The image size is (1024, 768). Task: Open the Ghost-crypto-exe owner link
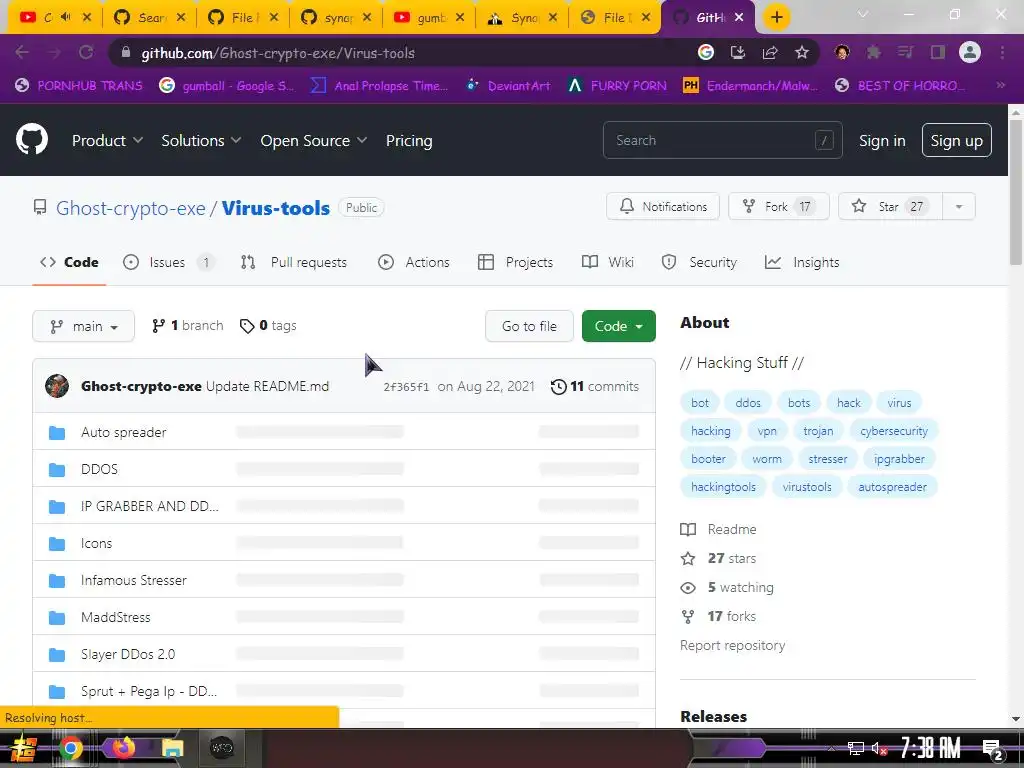coord(131,208)
